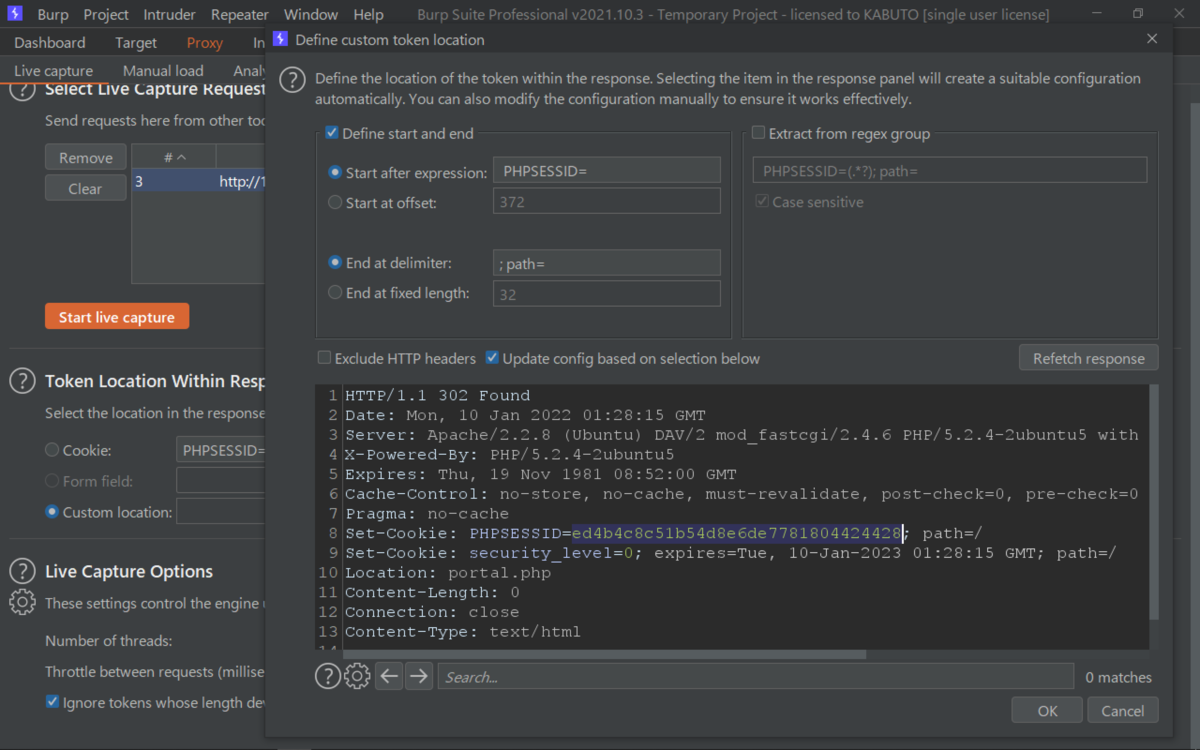Viewport: 1200px width, 750px height.
Task: Go to previous search match arrow
Action: click(390, 676)
